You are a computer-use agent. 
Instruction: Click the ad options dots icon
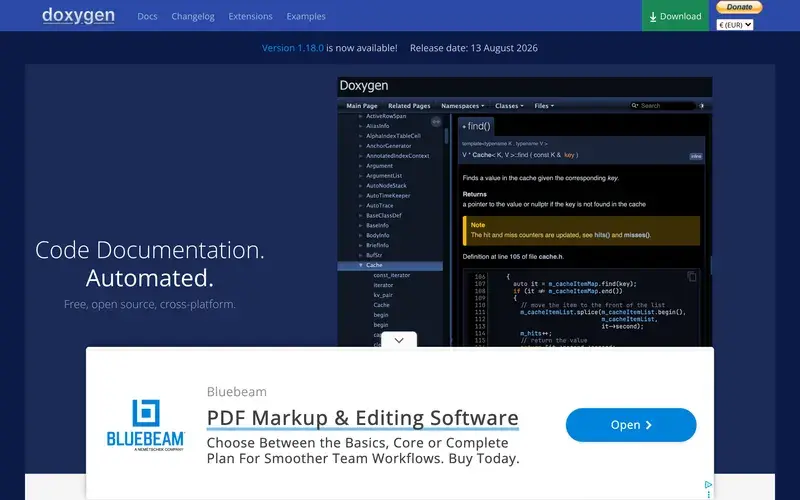708,494
